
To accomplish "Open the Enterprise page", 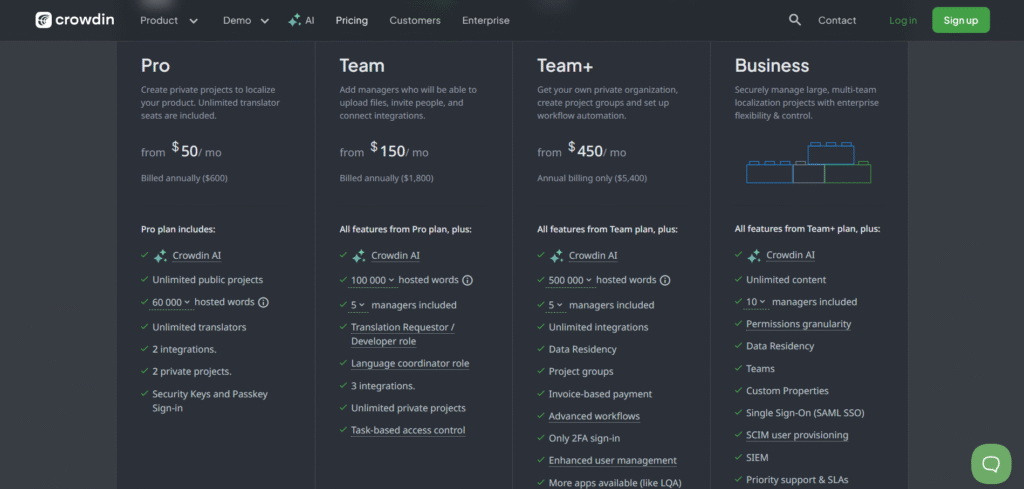I will point(486,20).
